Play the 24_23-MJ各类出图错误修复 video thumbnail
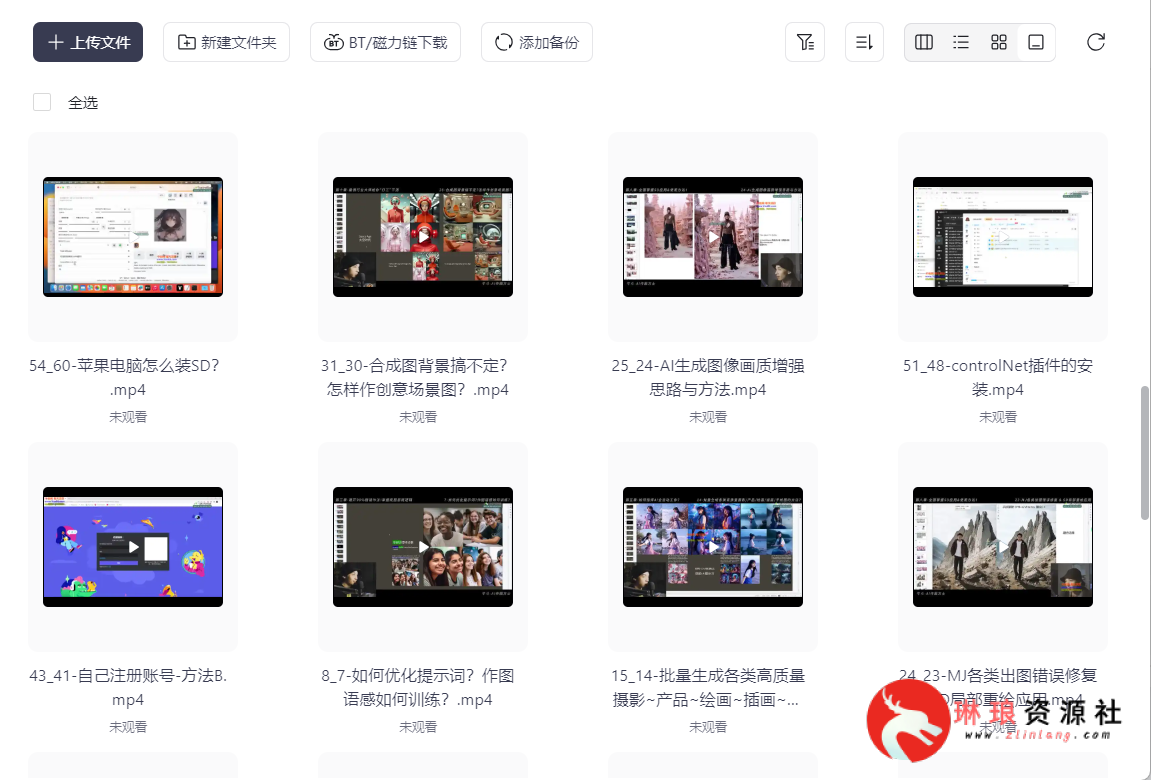The height and width of the screenshot is (780, 1151). [1003, 547]
